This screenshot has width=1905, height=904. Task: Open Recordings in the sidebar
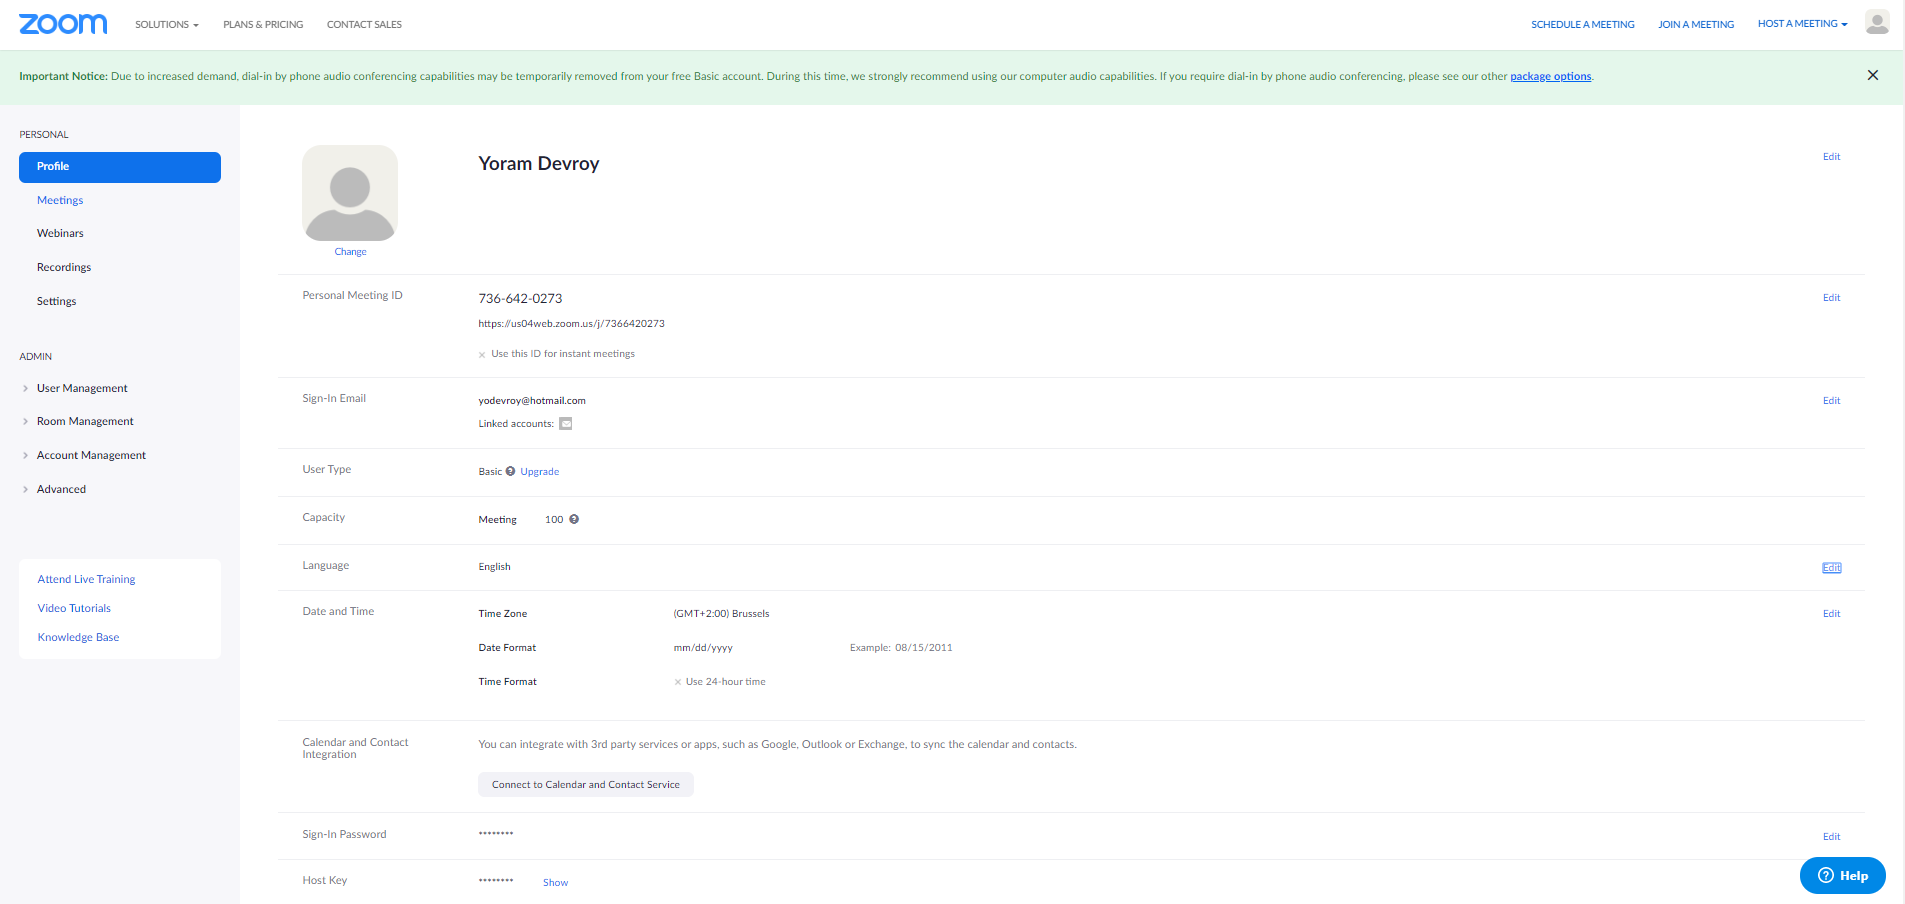[64, 267]
